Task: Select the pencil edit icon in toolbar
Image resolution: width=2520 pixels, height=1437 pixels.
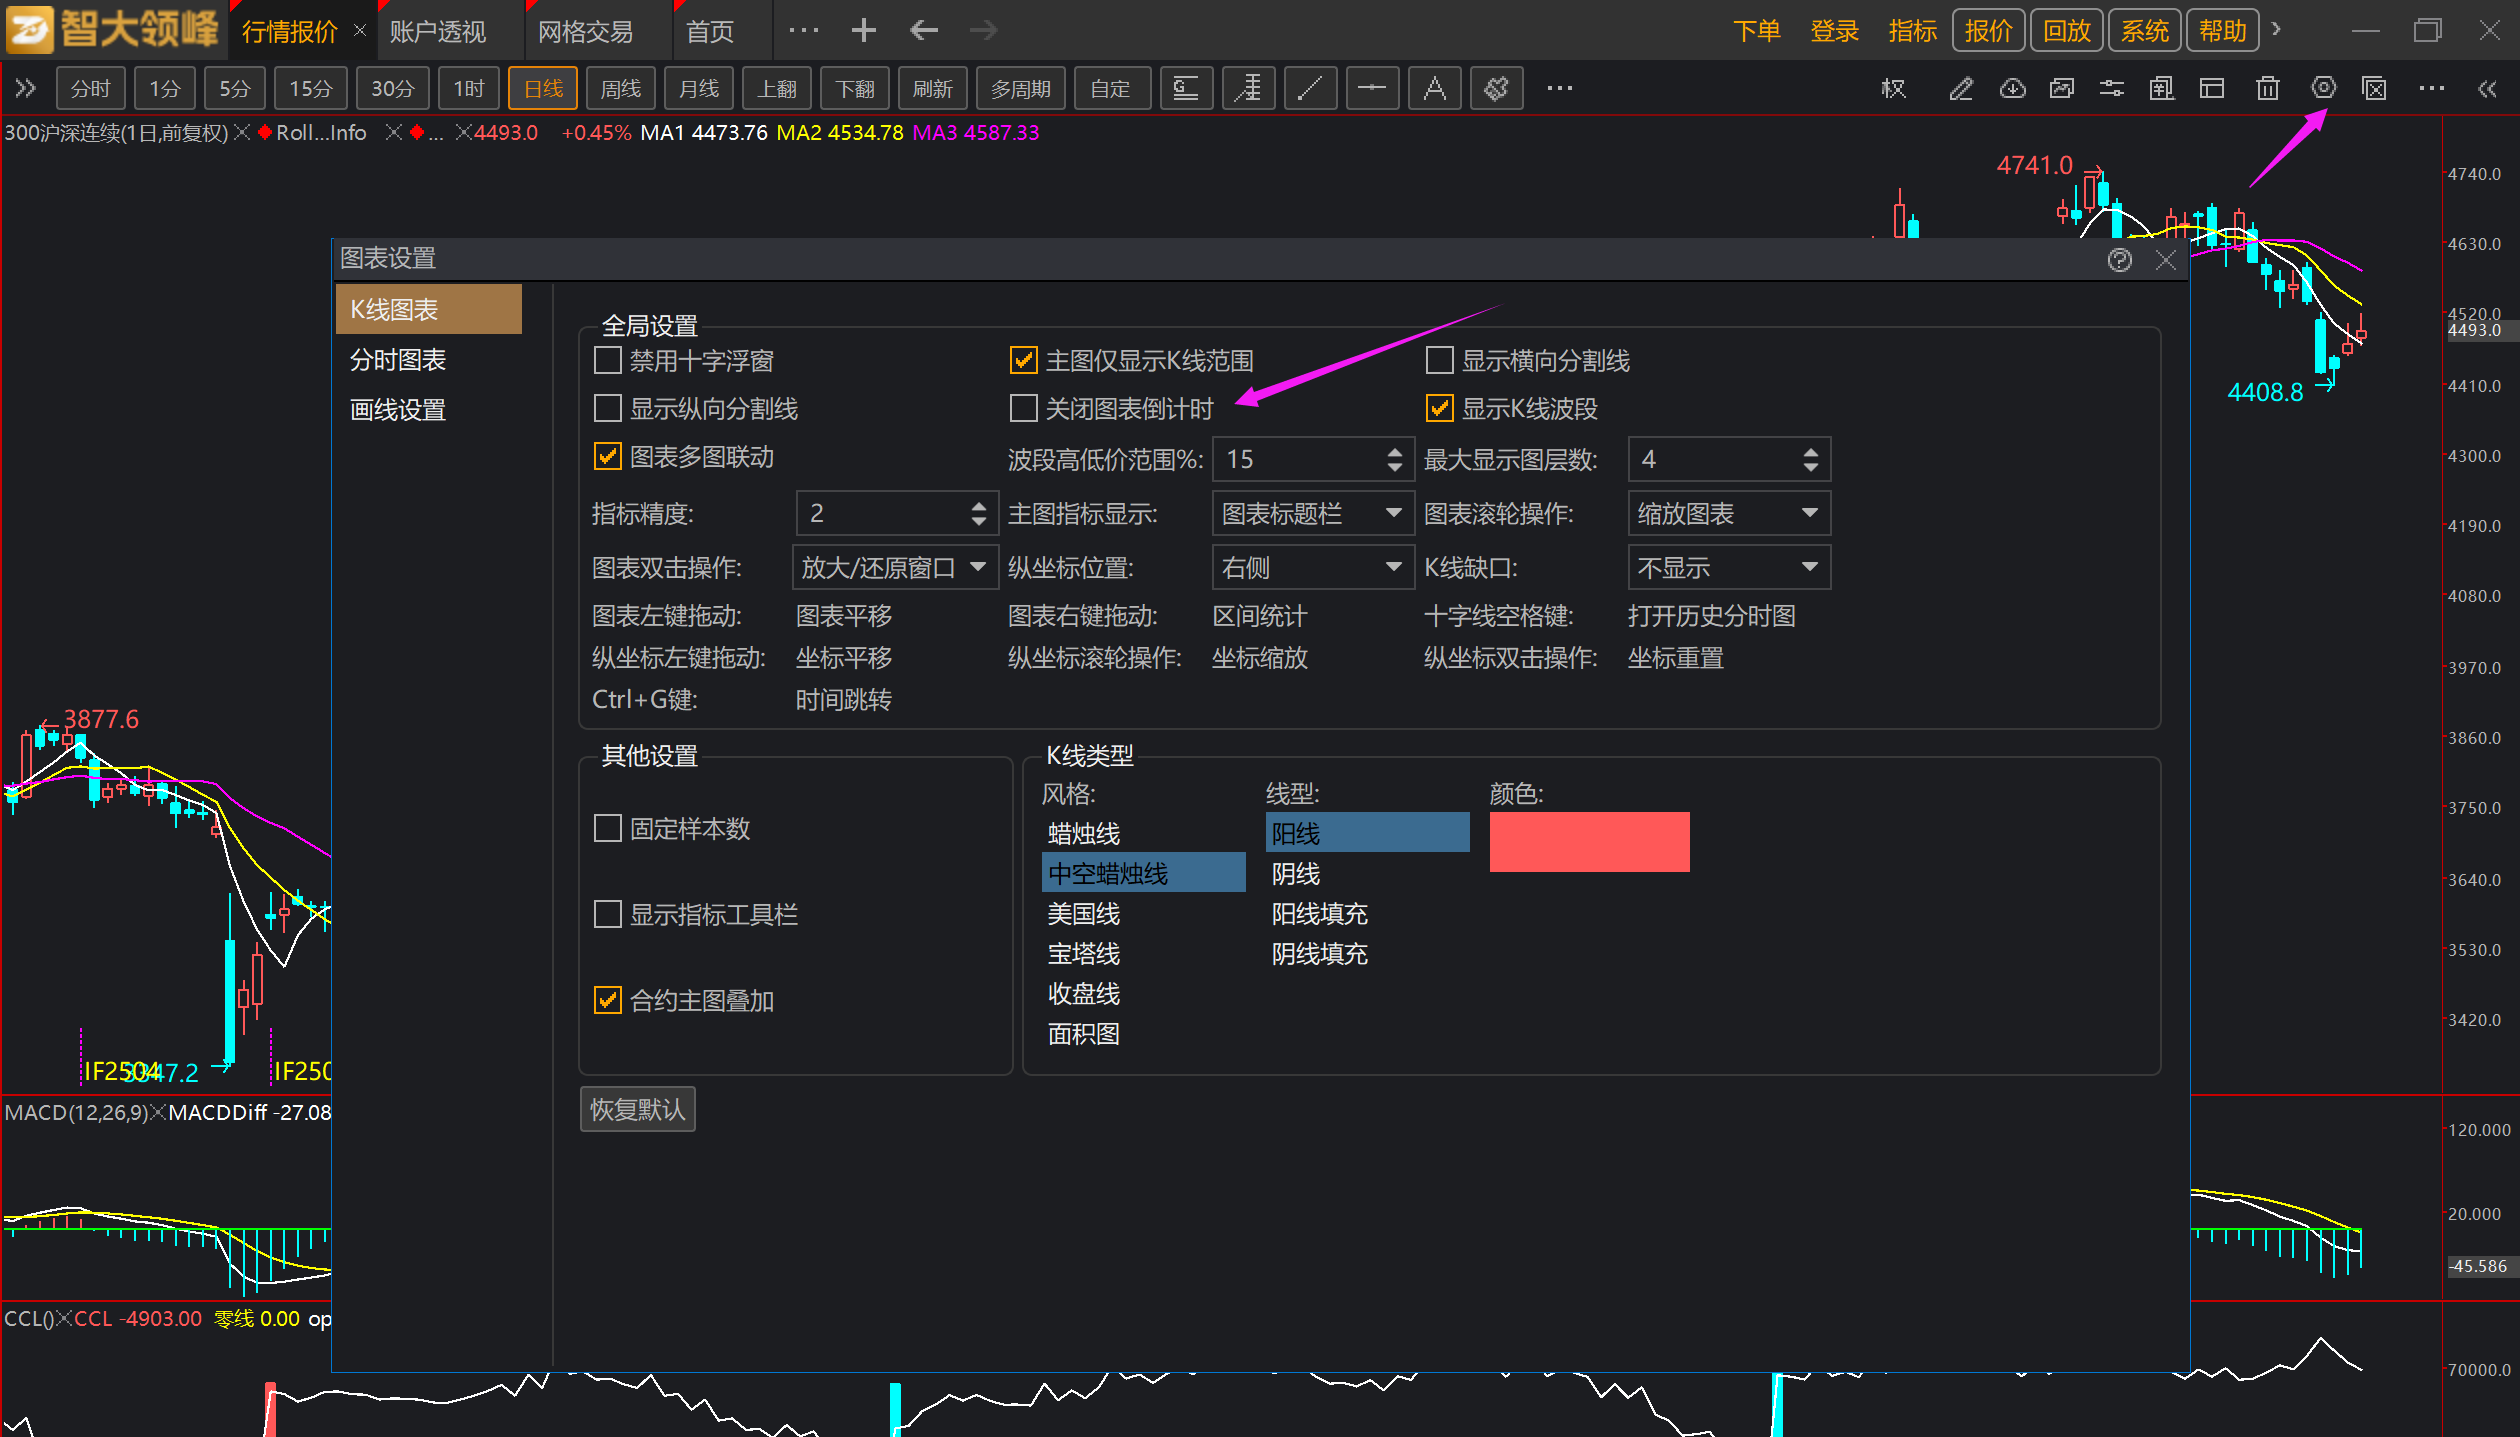Action: (x=1960, y=89)
